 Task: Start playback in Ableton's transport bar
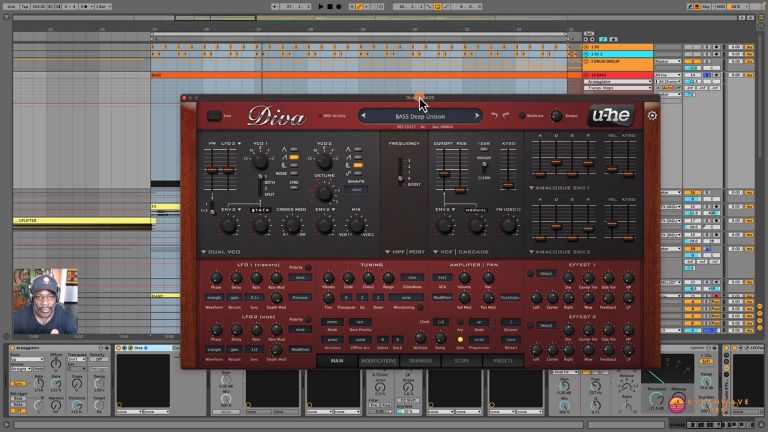tap(321, 6)
